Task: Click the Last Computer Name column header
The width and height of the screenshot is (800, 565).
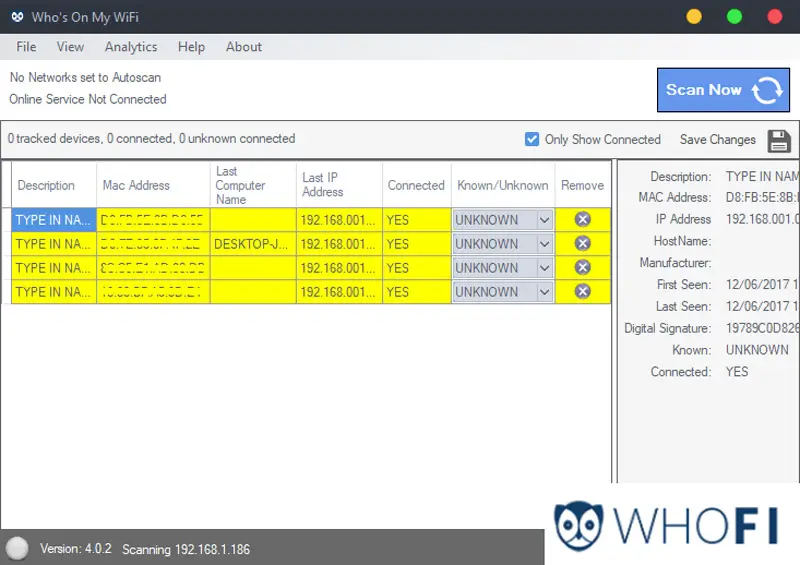Action: click(253, 185)
